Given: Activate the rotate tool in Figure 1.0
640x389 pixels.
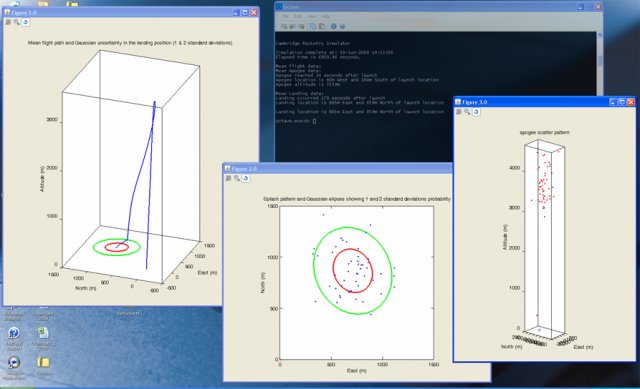Looking at the screenshot, I should [x=26, y=22].
